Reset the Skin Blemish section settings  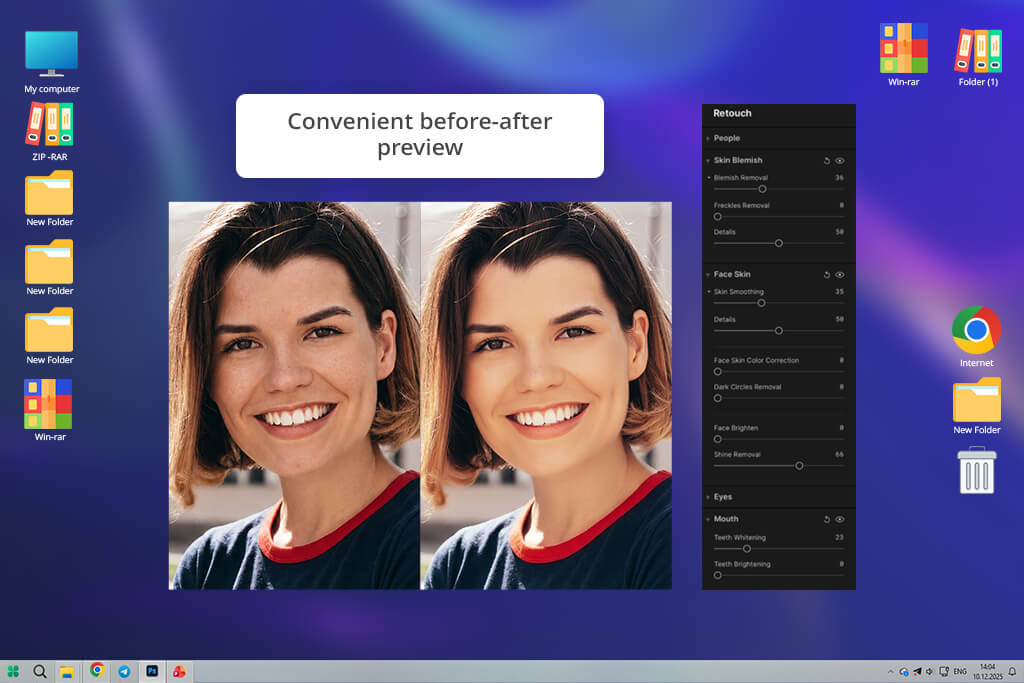click(827, 161)
